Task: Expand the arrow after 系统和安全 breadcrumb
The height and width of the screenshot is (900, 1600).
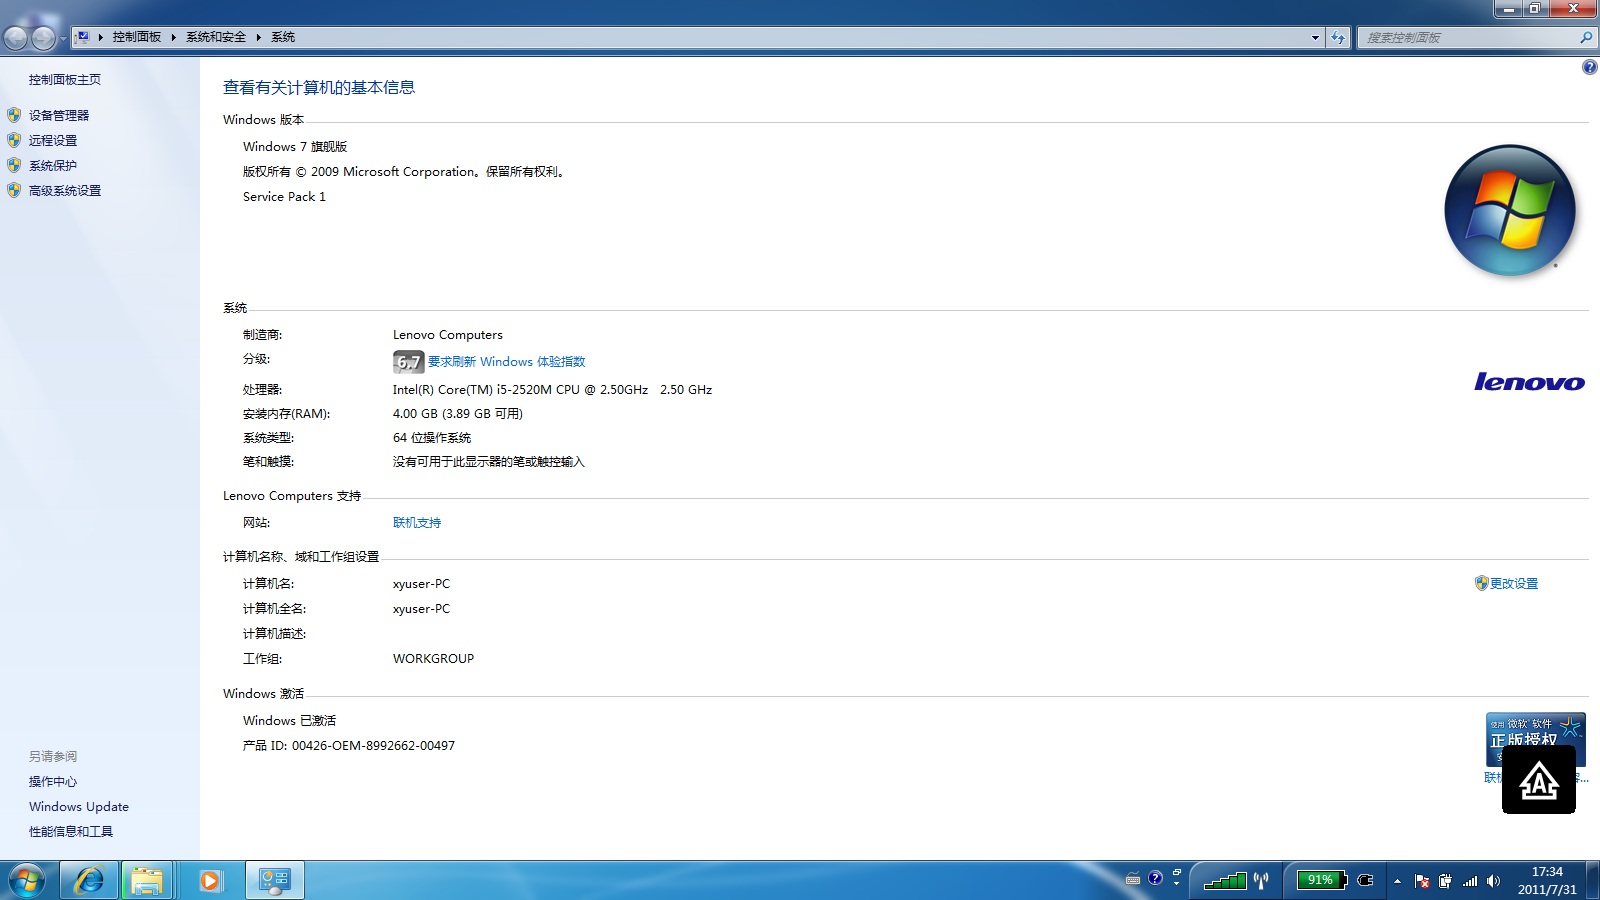Action: [258, 37]
